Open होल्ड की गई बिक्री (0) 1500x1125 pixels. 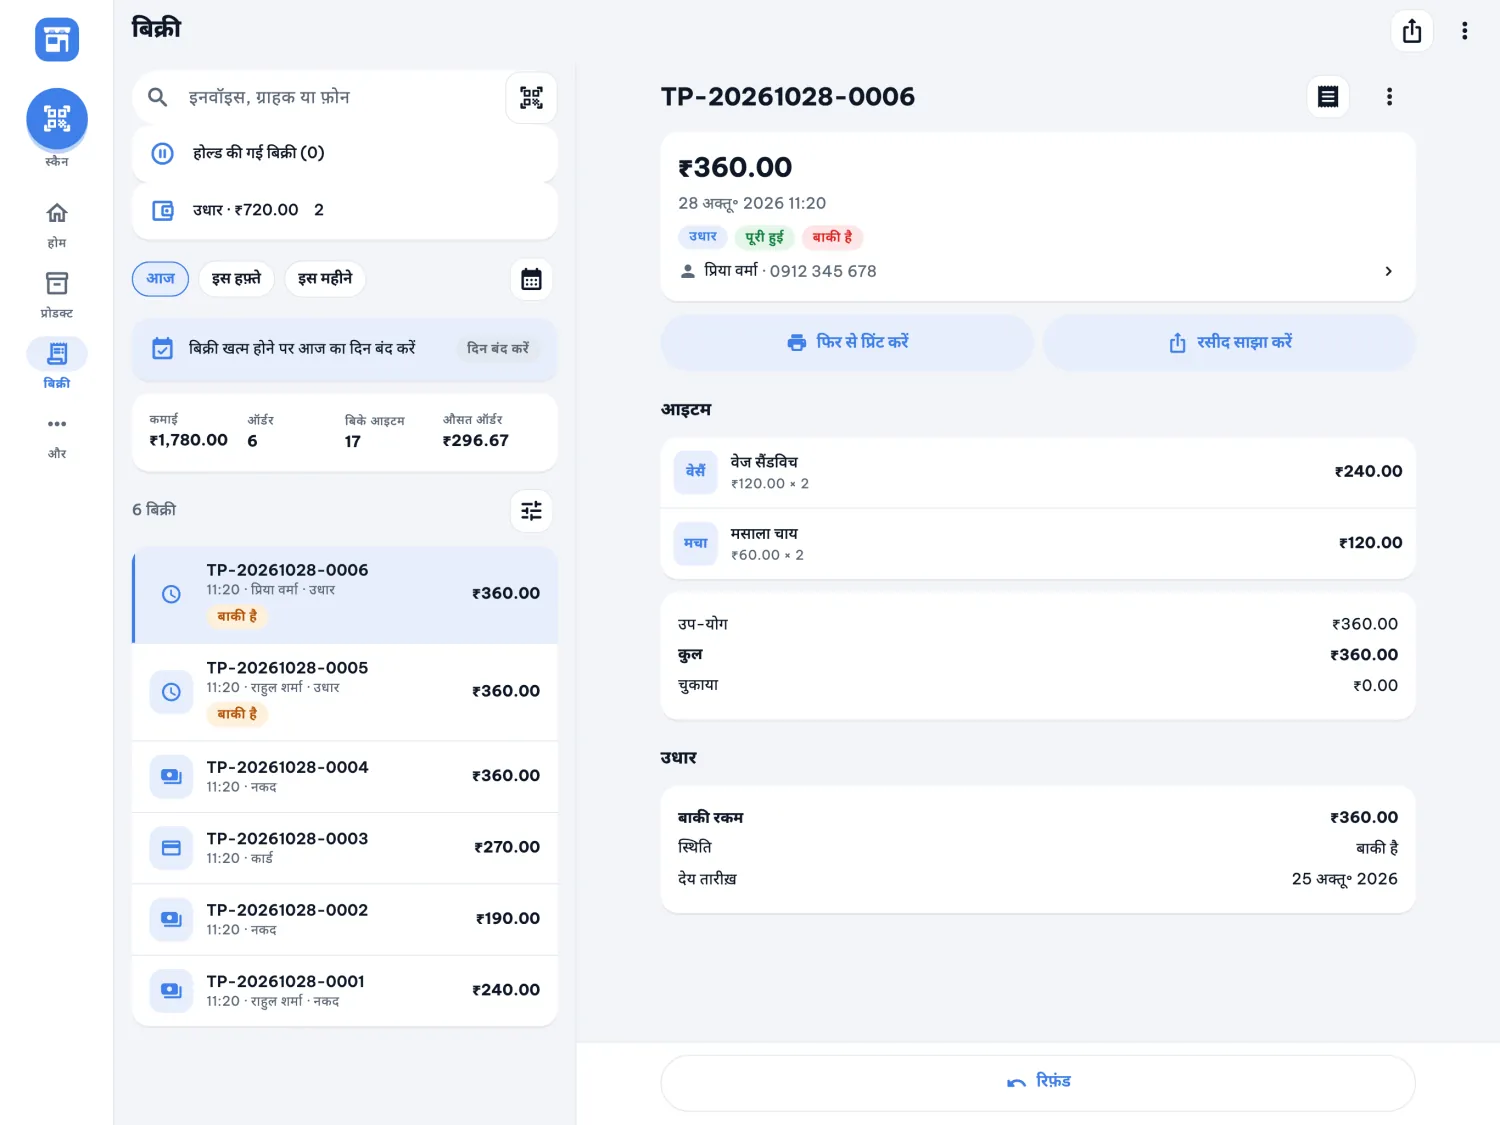pyautogui.click(x=345, y=153)
